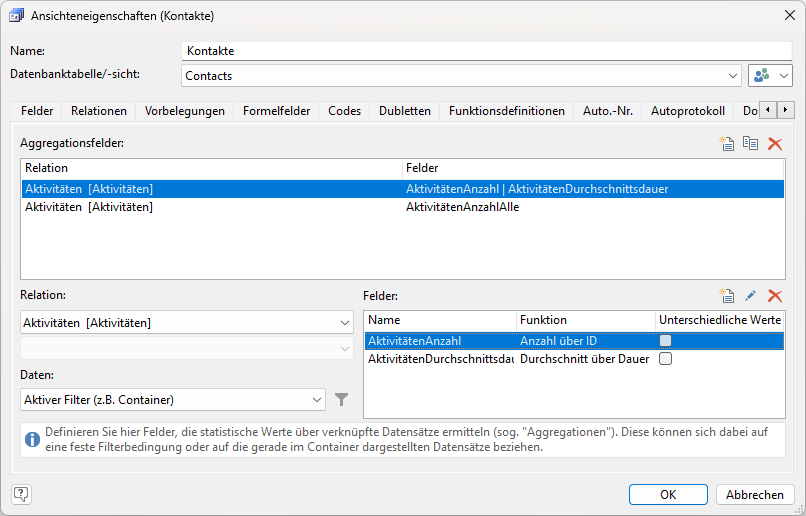Toggle Unterschiedliche Werte for AktivitätenAnzahl
This screenshot has width=806, height=516.
[665, 341]
